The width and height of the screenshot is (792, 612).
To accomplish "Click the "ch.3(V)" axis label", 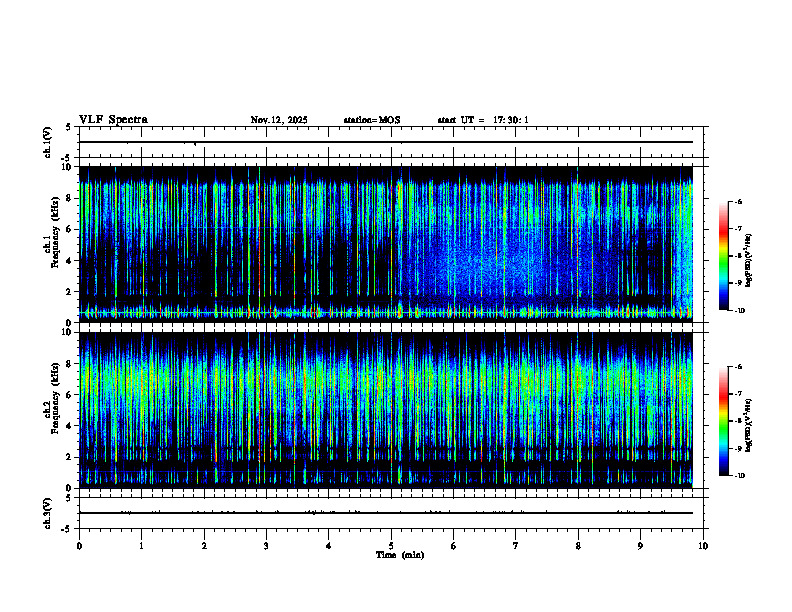I will [x=47, y=513].
